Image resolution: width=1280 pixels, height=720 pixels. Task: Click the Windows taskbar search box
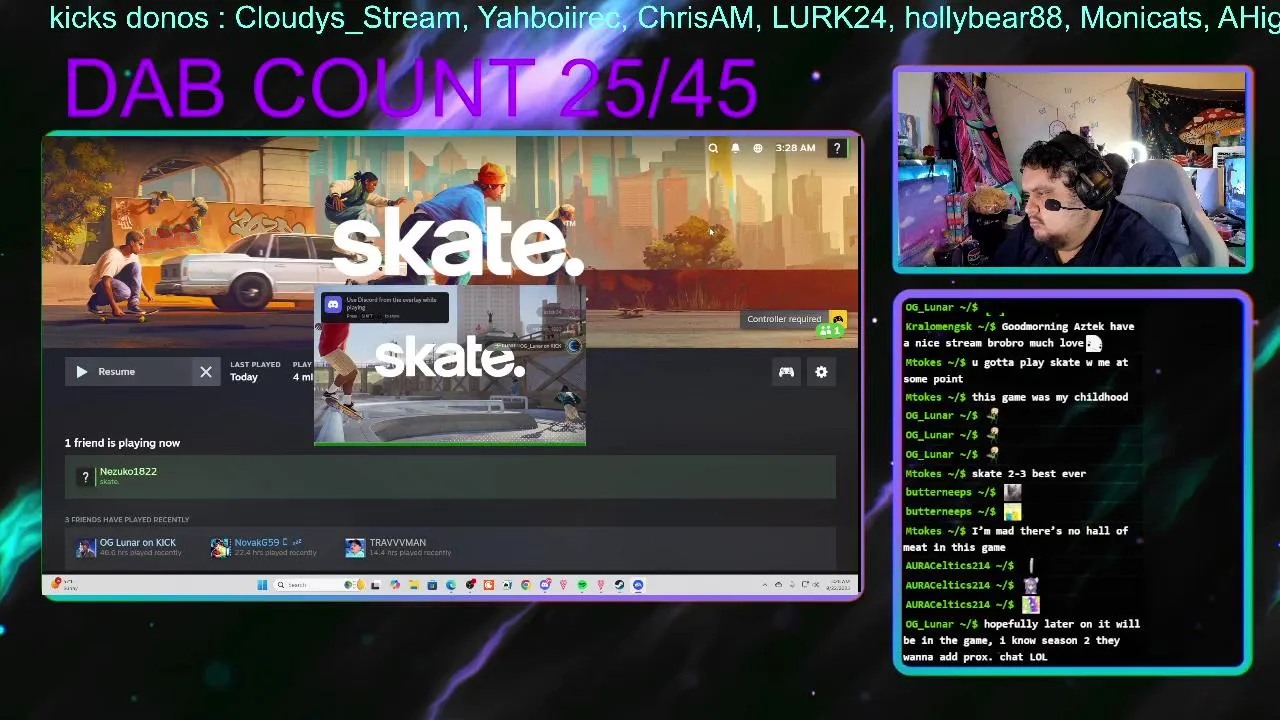coord(320,585)
